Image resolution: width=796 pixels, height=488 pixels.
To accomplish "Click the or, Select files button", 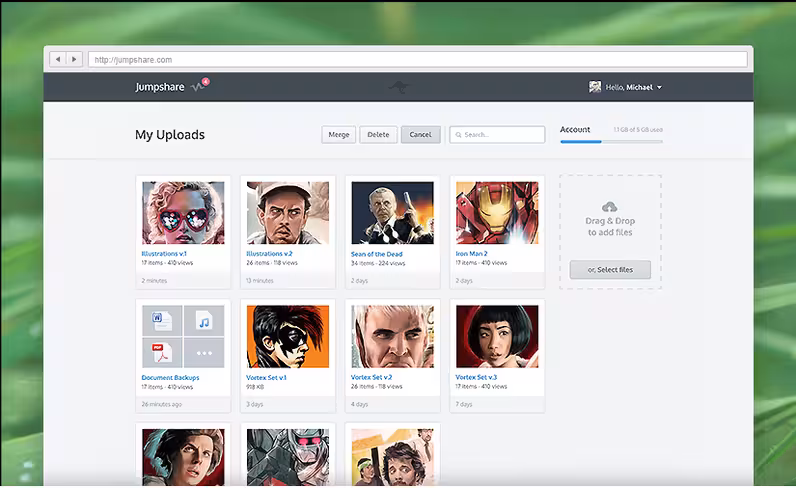I will [x=610, y=270].
